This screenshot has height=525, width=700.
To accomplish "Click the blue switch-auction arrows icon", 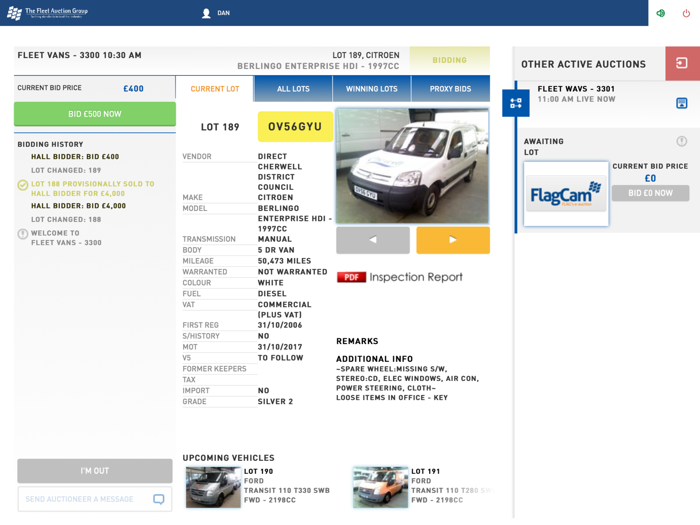I will 516,103.
